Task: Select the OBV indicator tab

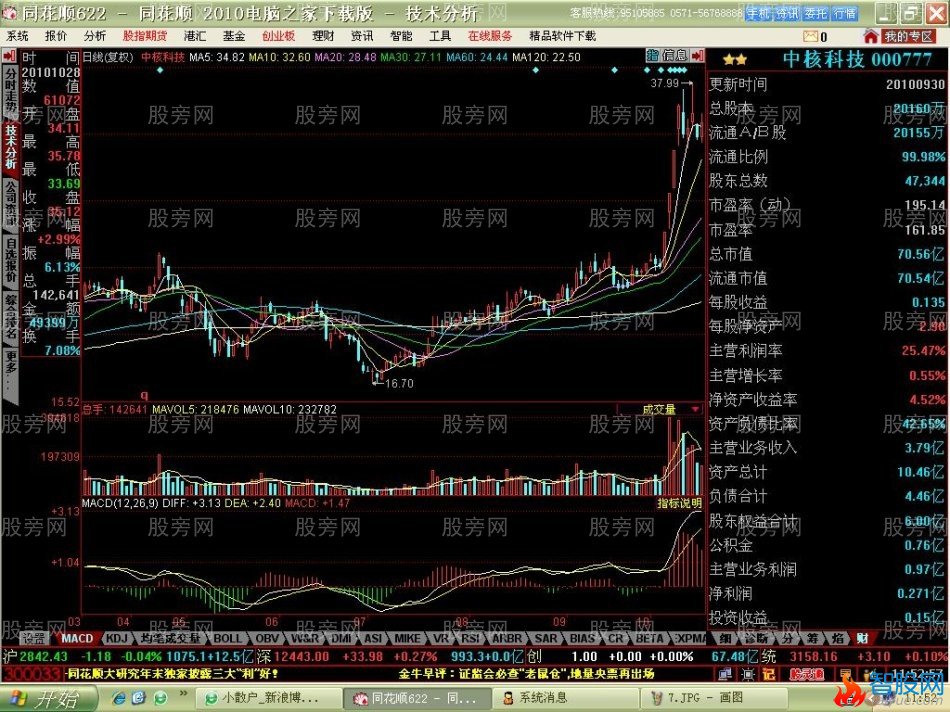Action: tap(267, 638)
